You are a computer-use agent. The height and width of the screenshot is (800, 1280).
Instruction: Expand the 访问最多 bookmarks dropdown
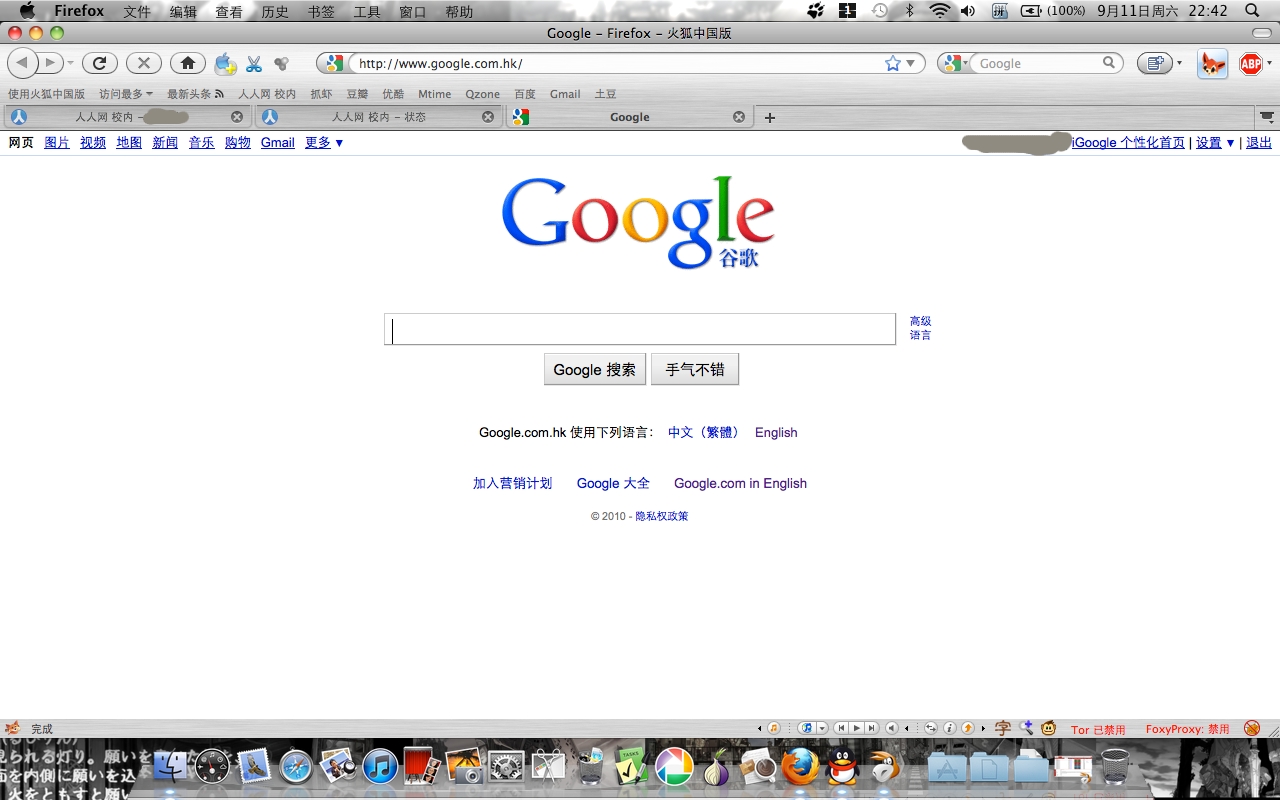126,94
